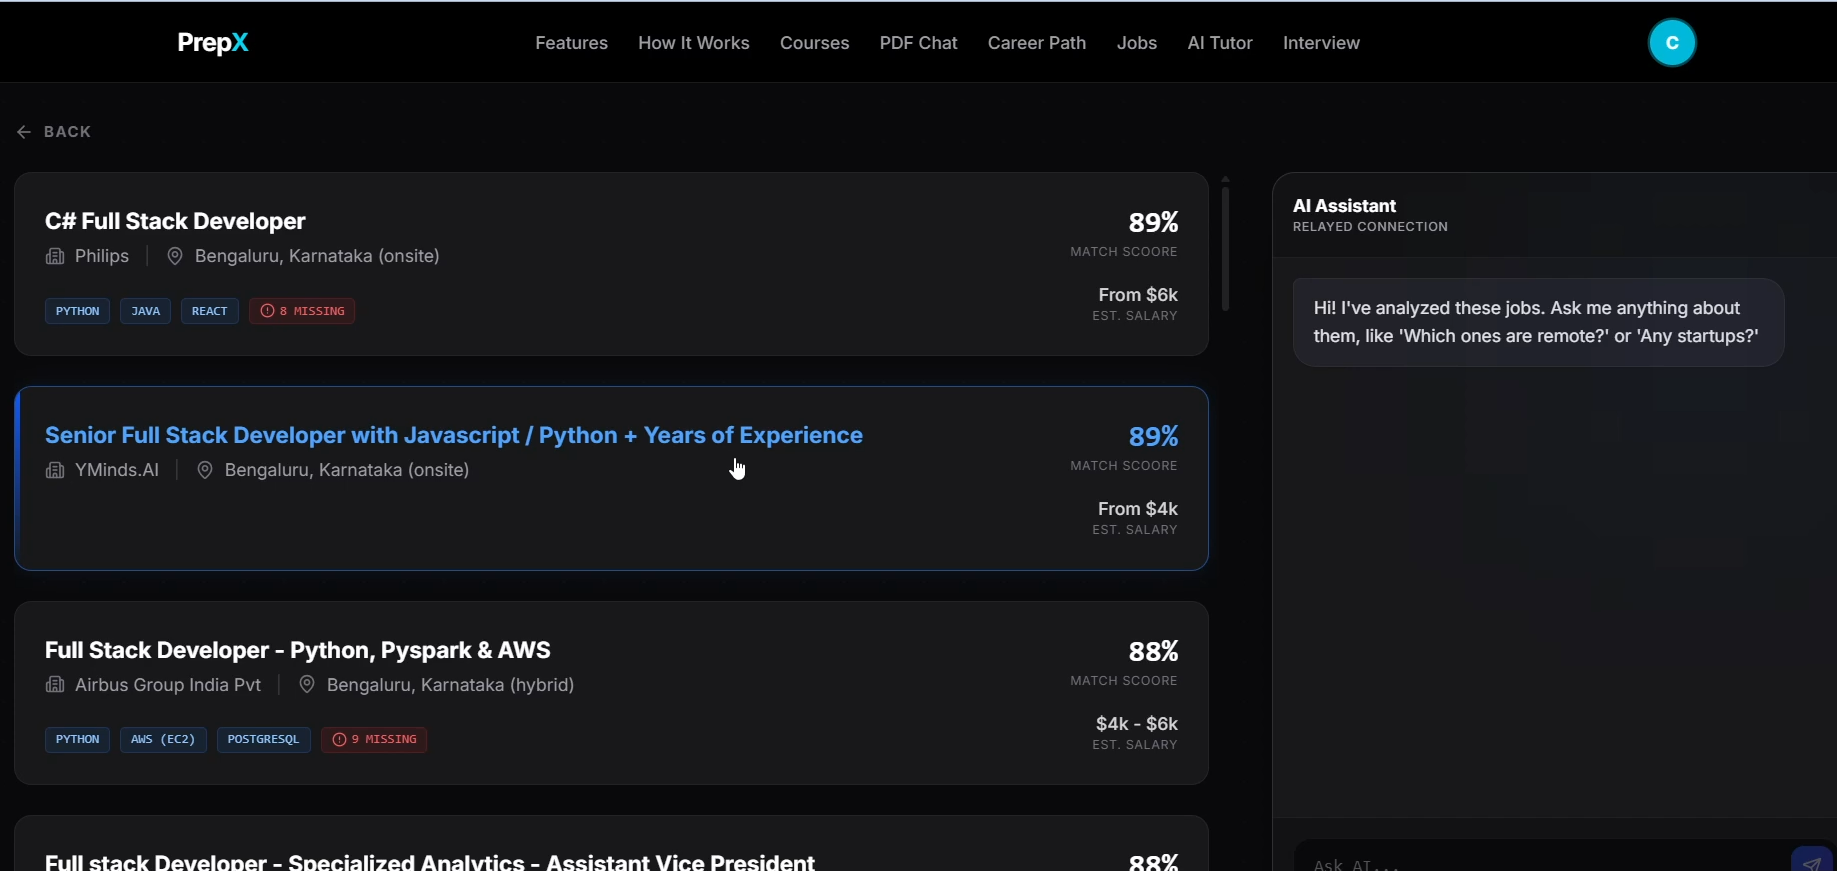Open the Senior Full Stack Developer job
The width and height of the screenshot is (1837, 871).
pyautogui.click(x=453, y=436)
